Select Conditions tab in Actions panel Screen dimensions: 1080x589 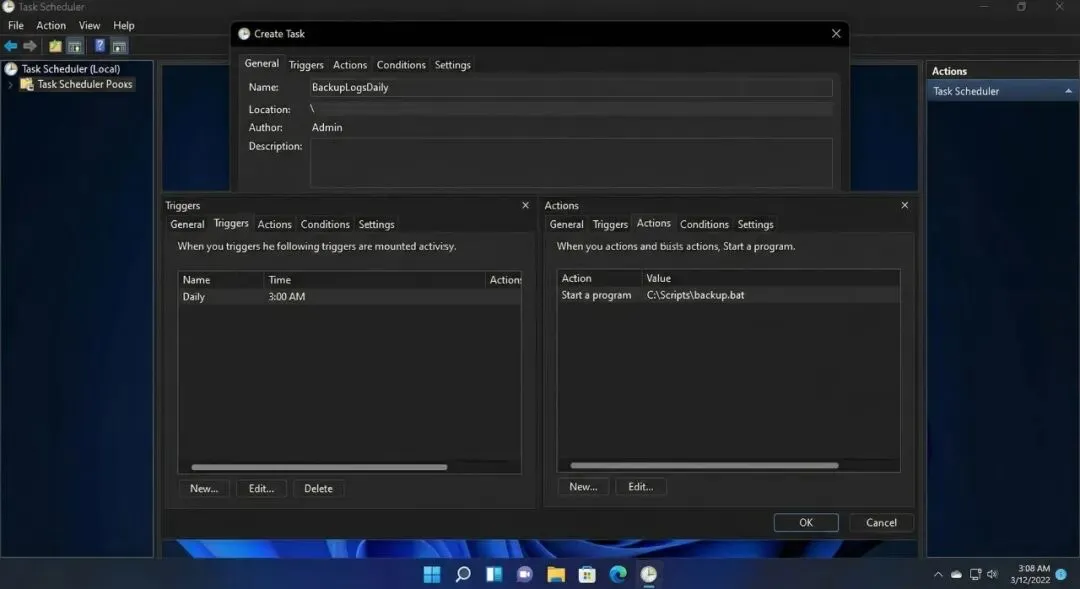point(704,225)
